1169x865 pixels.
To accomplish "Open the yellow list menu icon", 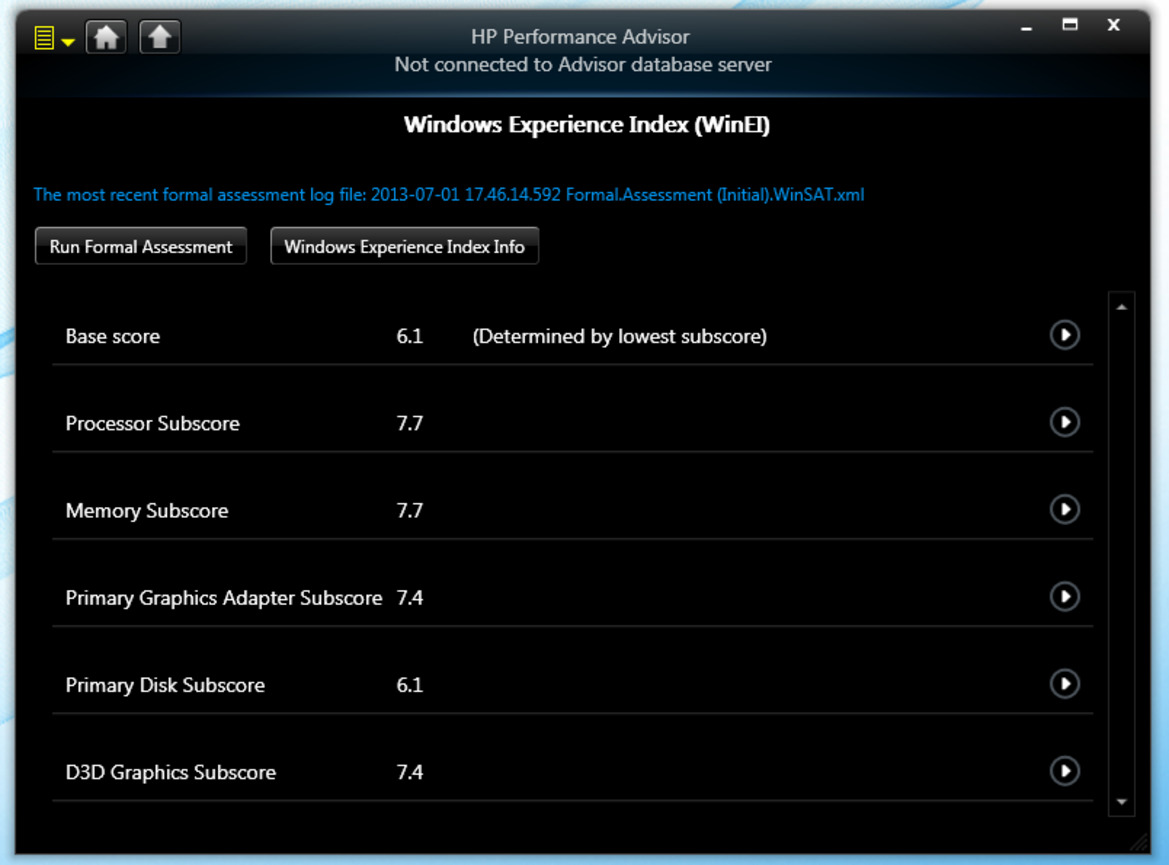I will click(x=44, y=37).
